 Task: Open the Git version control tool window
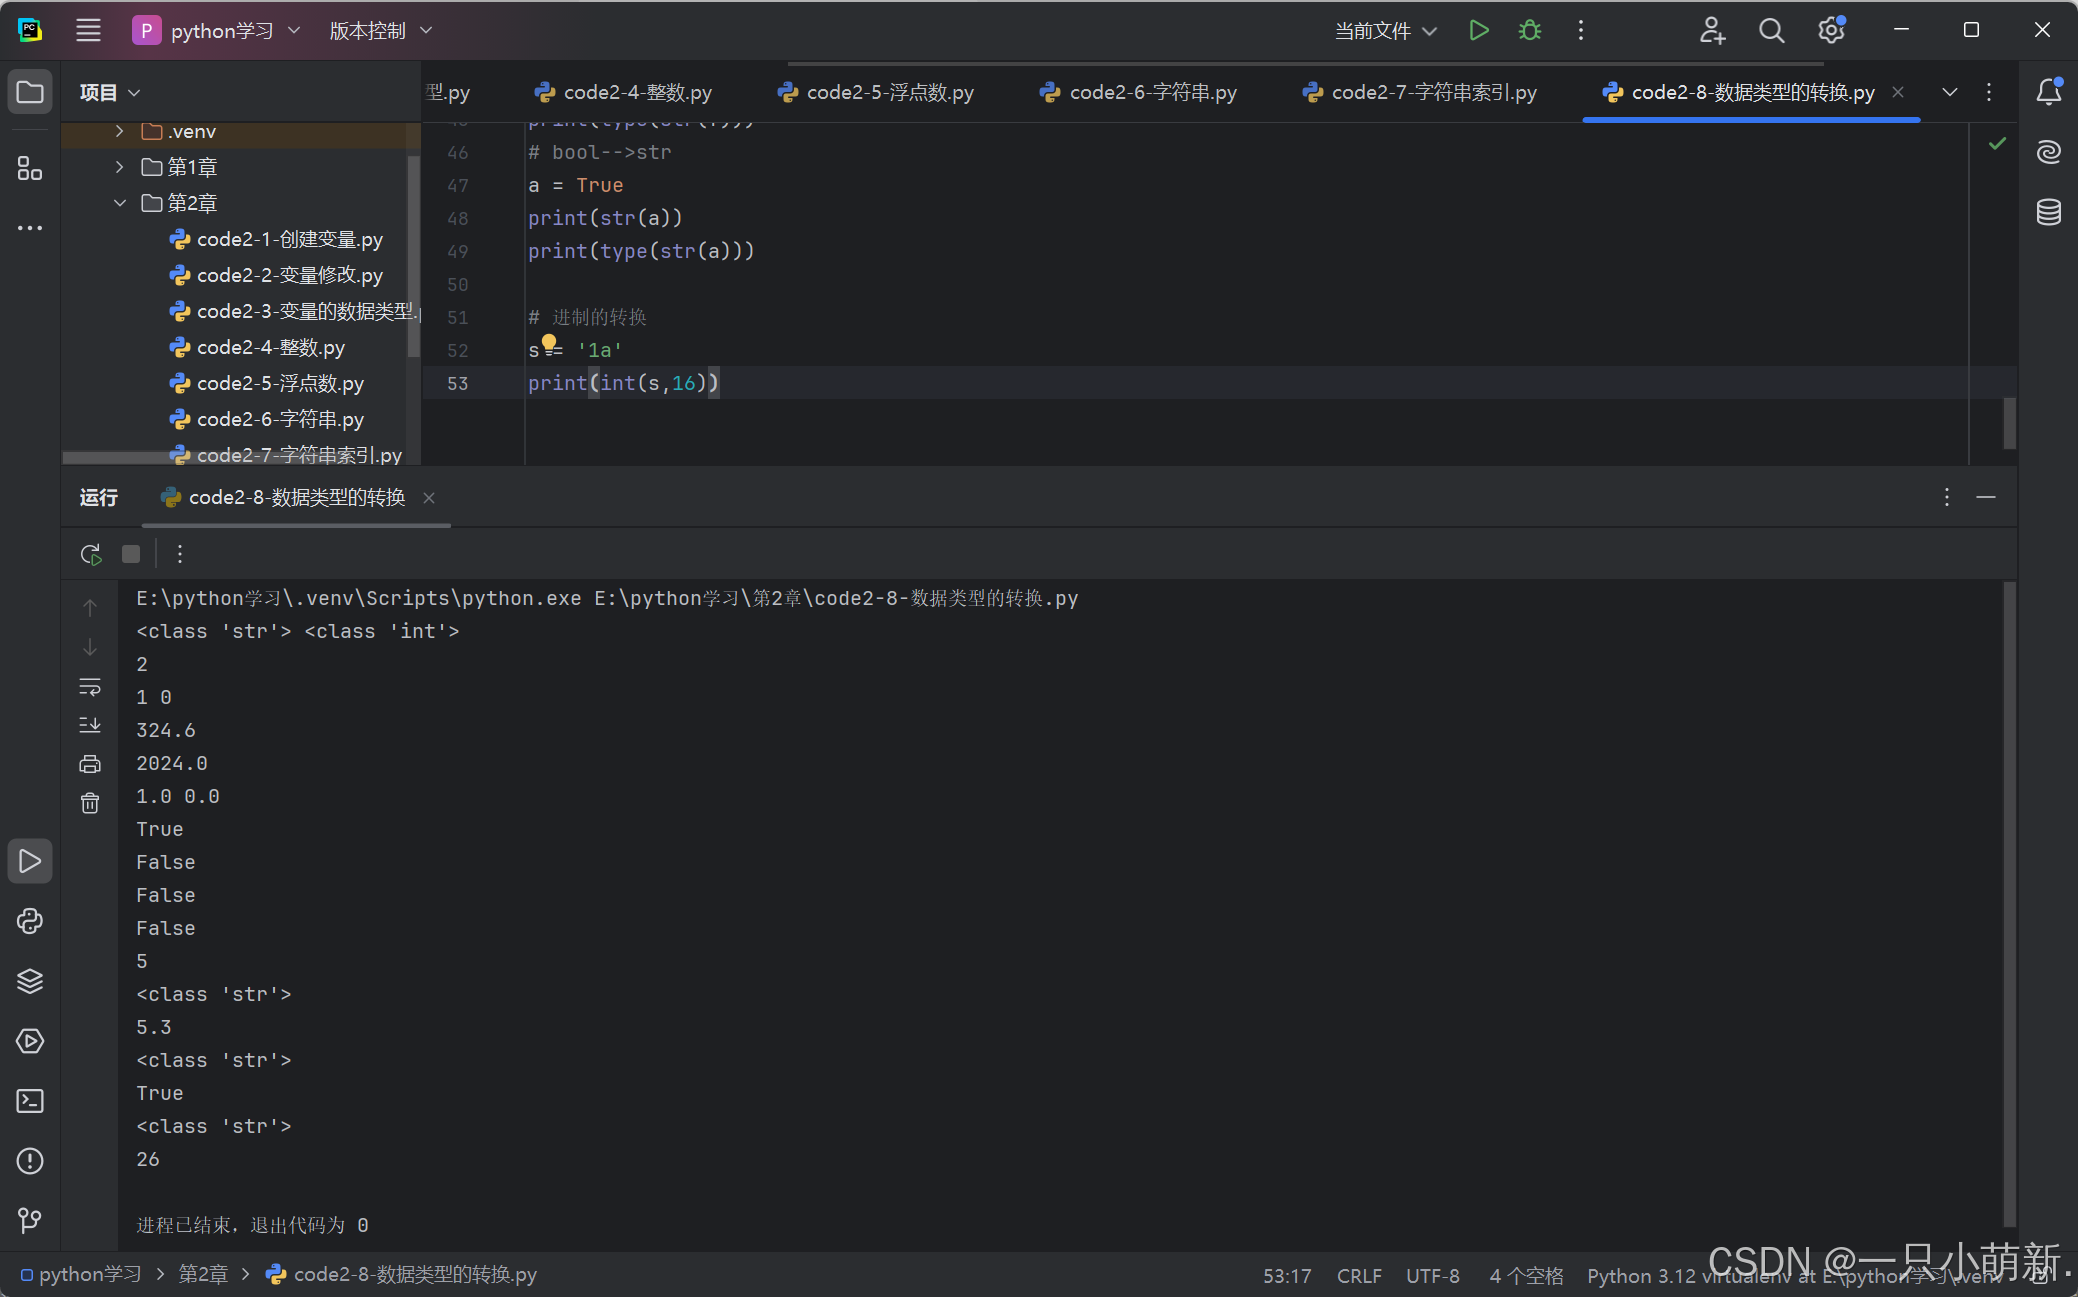[x=30, y=1220]
